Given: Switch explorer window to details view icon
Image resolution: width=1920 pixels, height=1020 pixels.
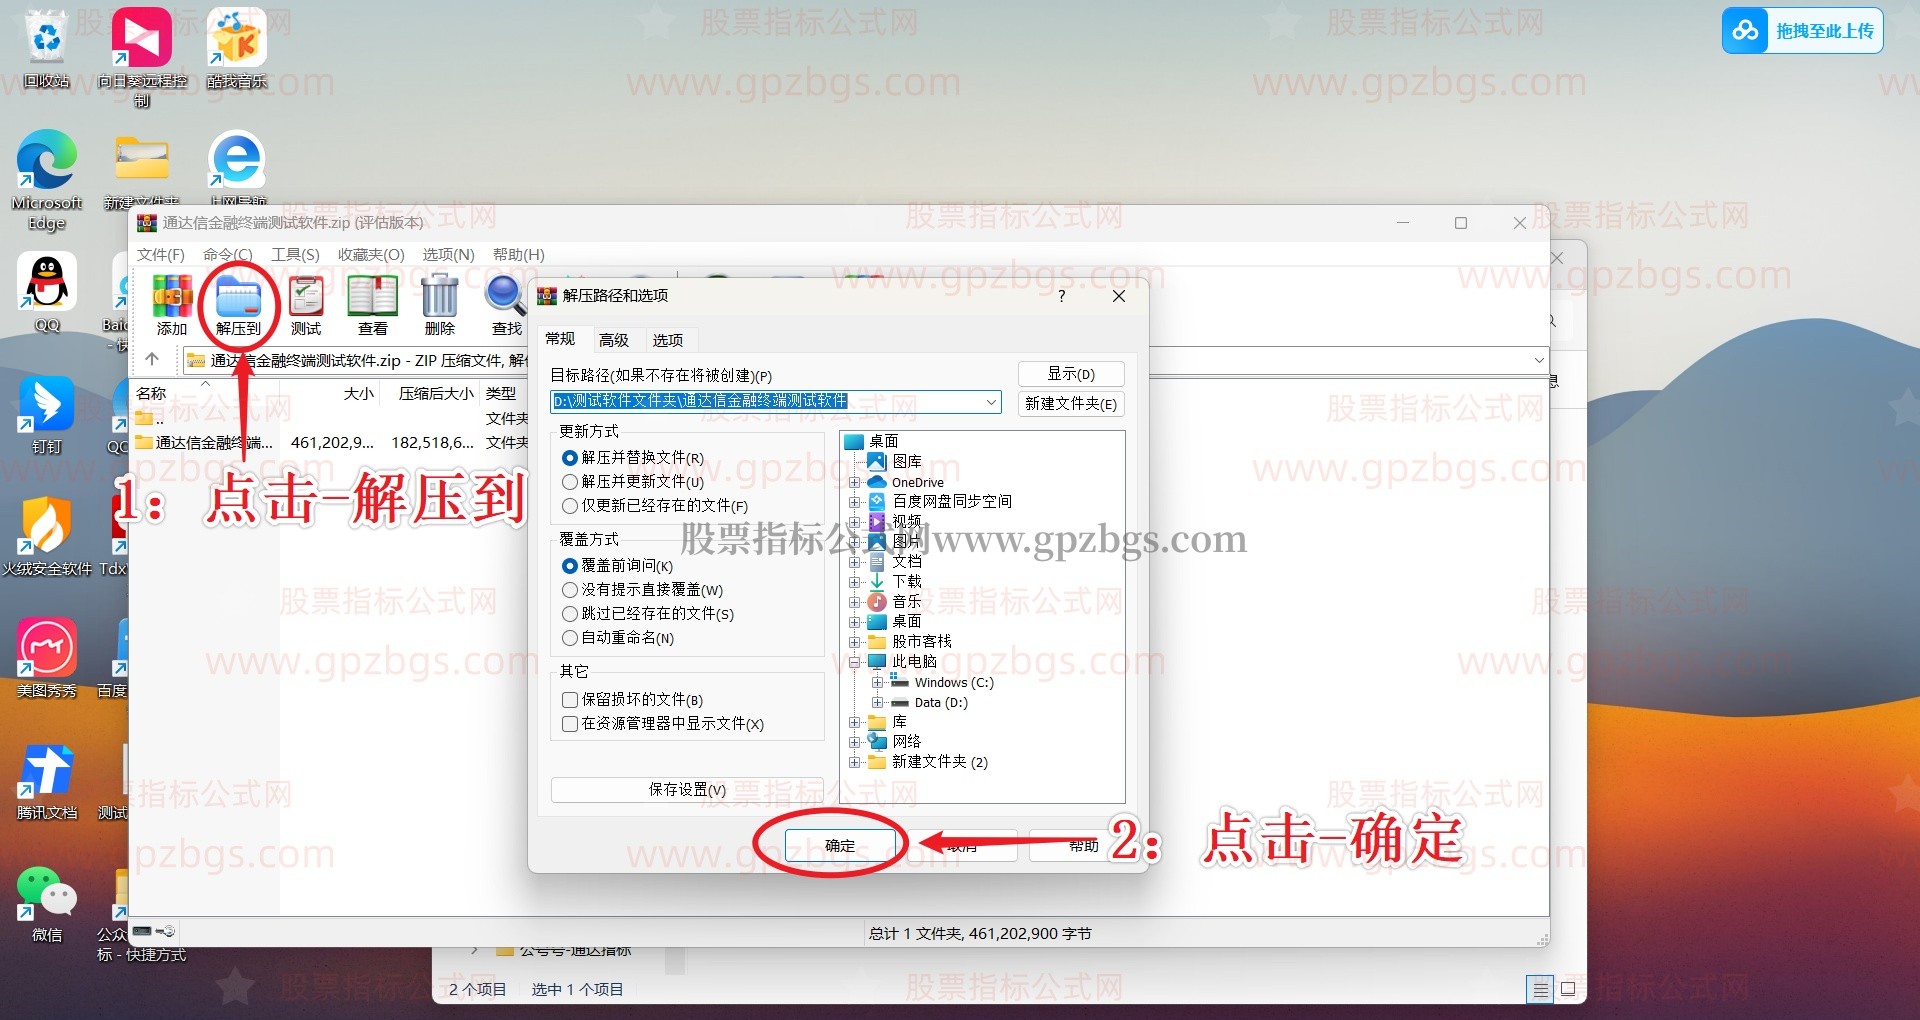Looking at the screenshot, I should pos(1540,989).
